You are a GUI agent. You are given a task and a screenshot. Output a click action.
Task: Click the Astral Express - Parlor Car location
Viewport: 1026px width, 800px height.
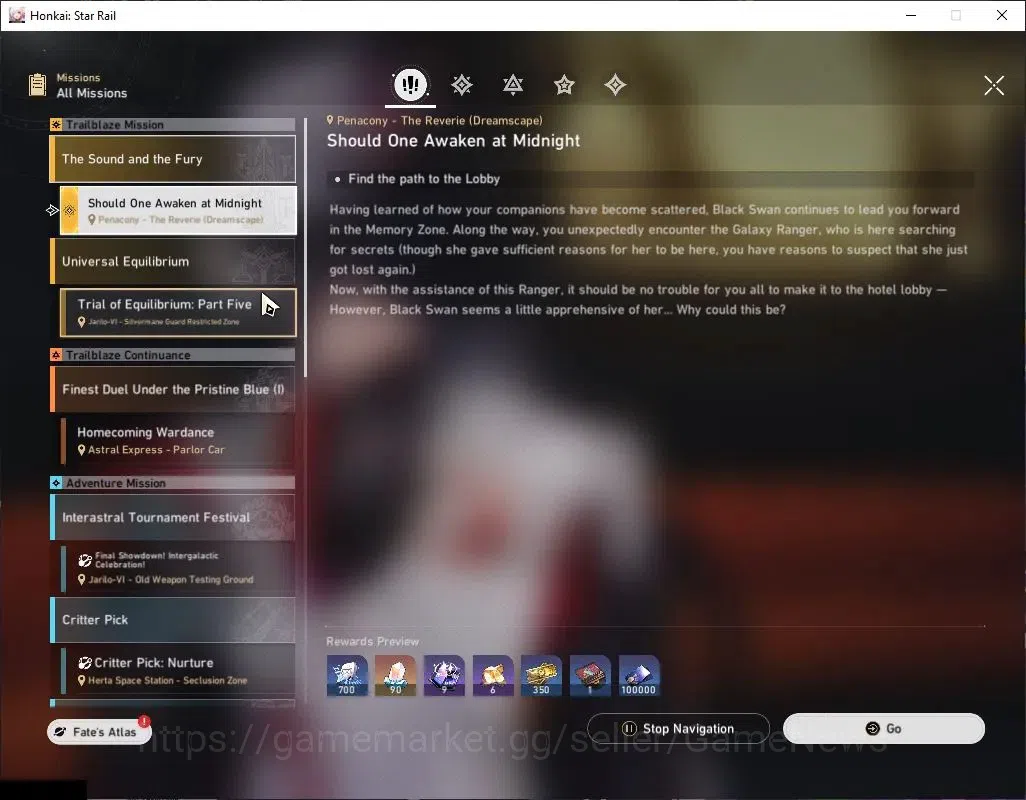[x=151, y=450]
